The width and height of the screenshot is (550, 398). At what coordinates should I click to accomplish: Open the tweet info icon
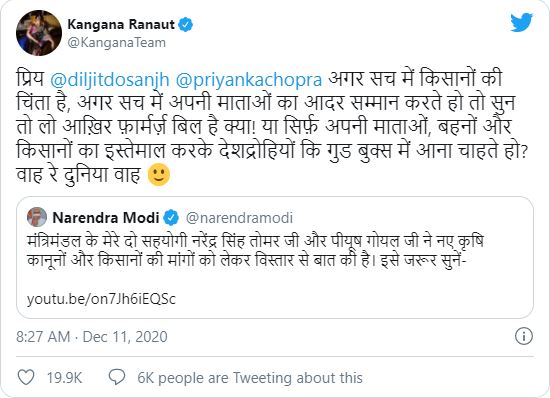pyautogui.click(x=524, y=336)
